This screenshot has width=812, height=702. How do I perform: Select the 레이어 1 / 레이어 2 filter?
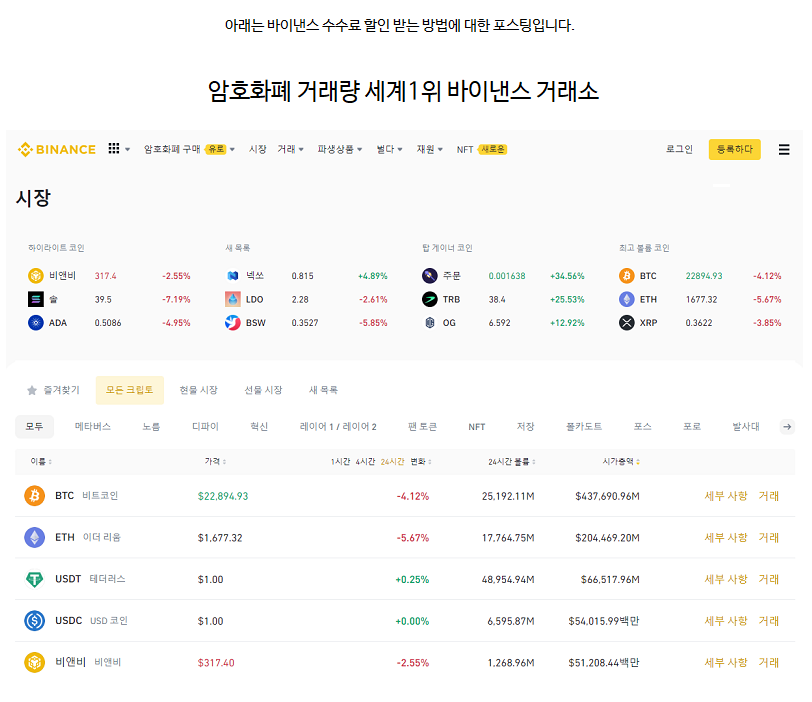338,427
